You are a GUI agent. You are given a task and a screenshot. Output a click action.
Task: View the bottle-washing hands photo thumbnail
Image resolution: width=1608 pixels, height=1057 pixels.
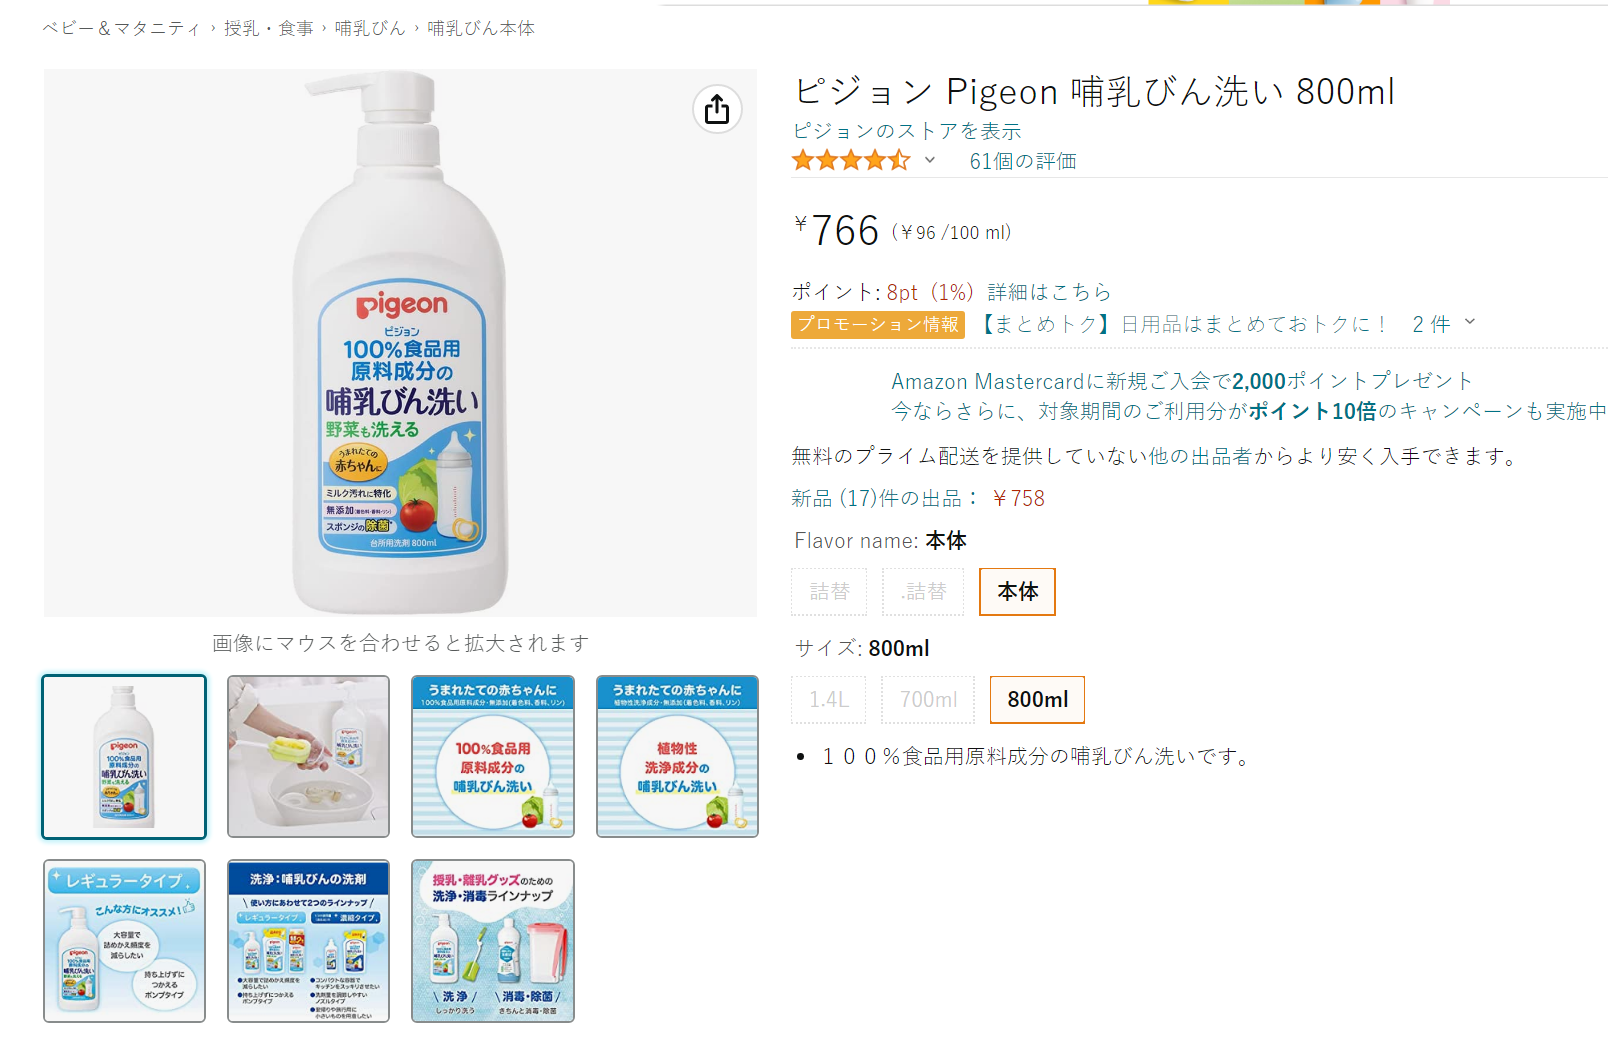tap(308, 757)
